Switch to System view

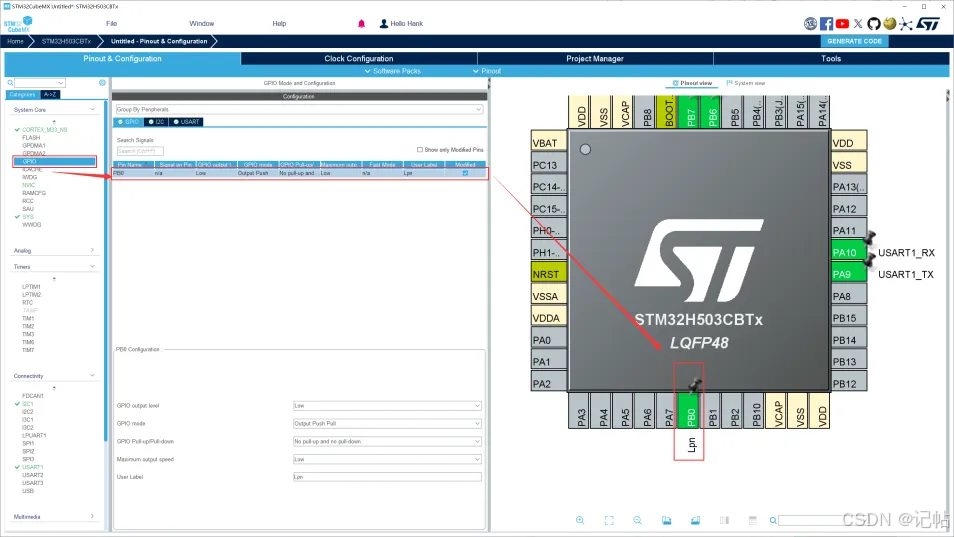(x=746, y=83)
